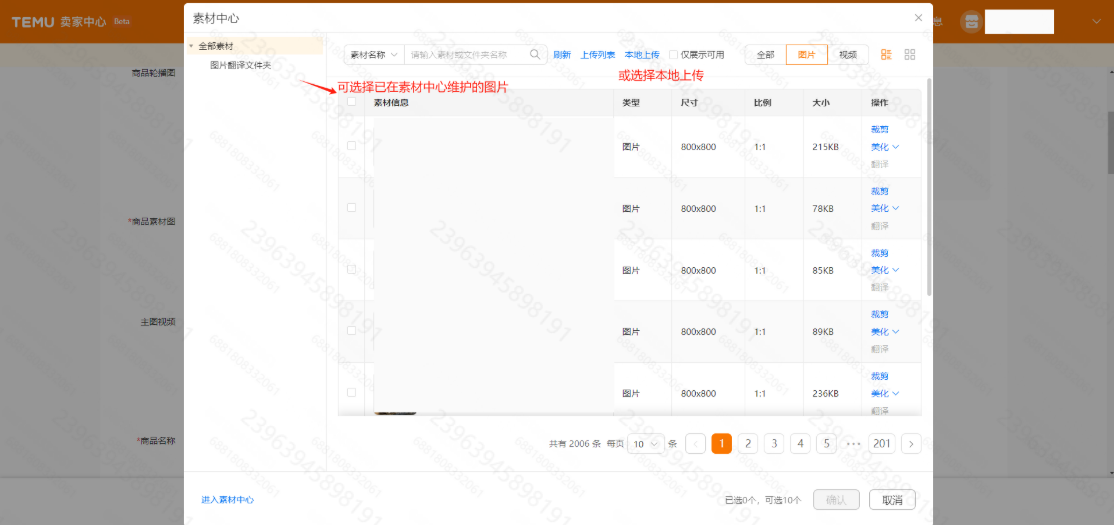
Task: Select the checkbox for the 89KB image row
Action: pyautogui.click(x=351, y=330)
